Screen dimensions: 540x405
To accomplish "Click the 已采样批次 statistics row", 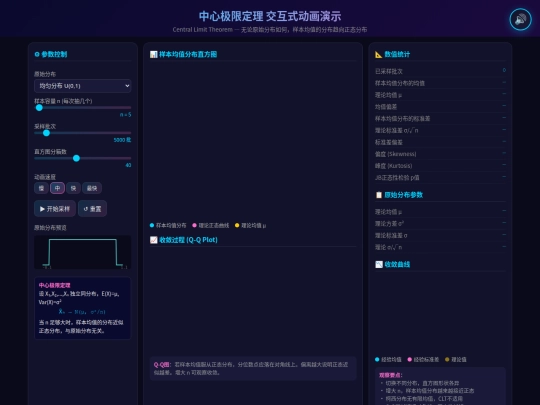I will pyautogui.click(x=440, y=71).
